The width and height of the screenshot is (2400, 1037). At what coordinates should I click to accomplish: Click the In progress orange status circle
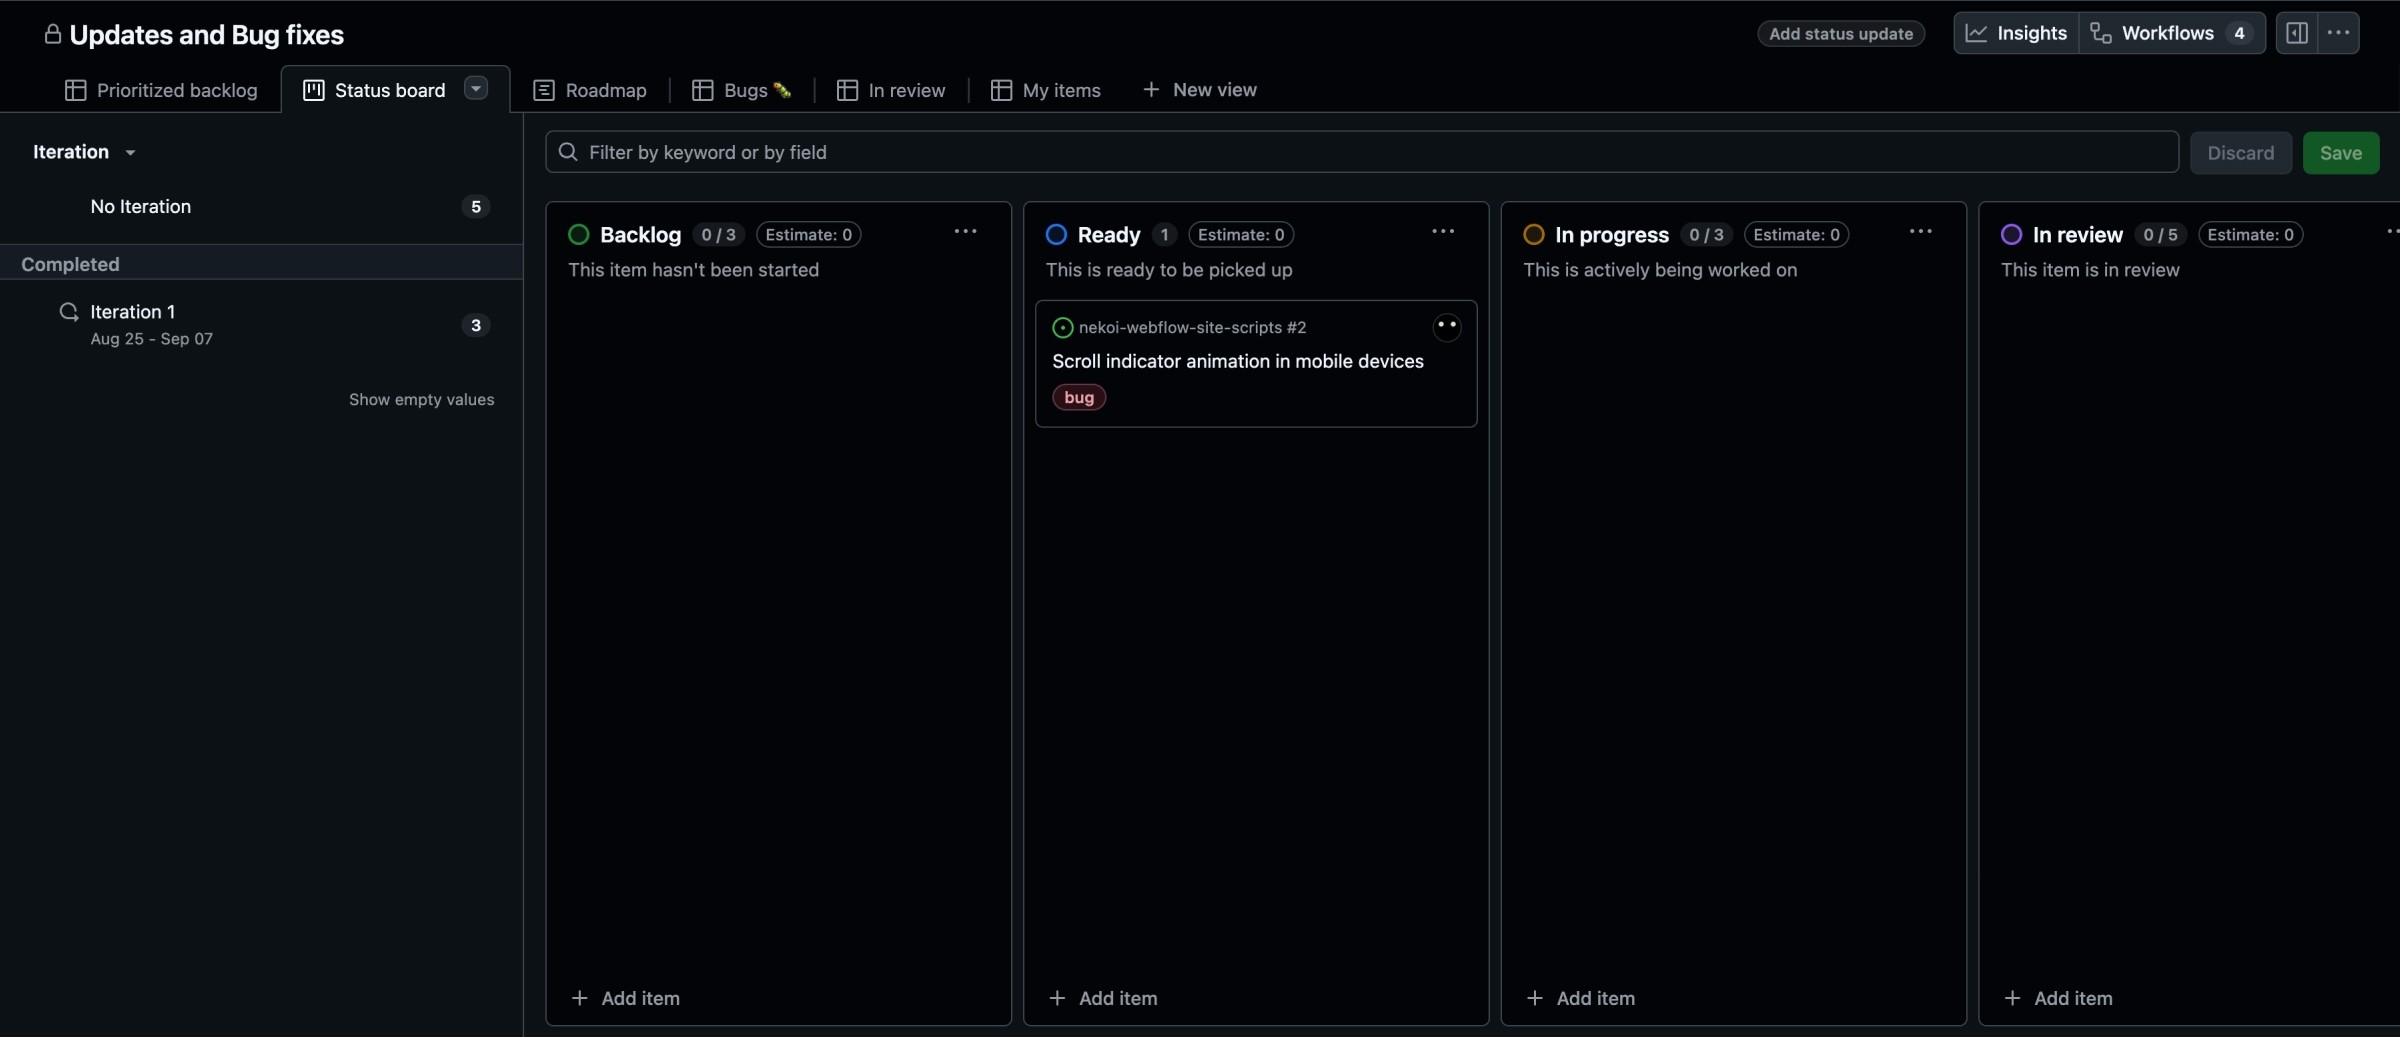point(1533,234)
